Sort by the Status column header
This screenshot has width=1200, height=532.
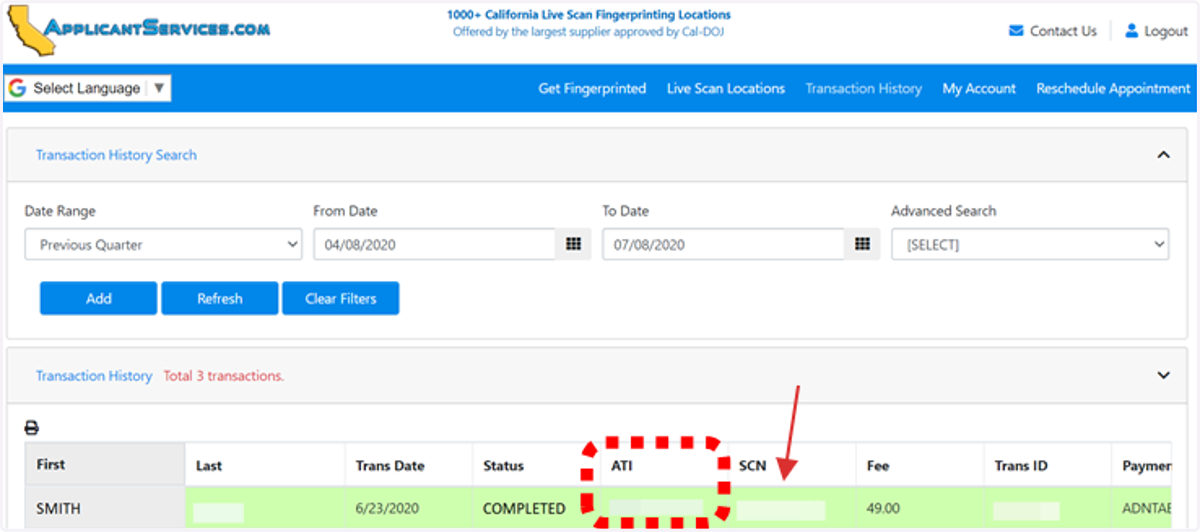[536, 465]
